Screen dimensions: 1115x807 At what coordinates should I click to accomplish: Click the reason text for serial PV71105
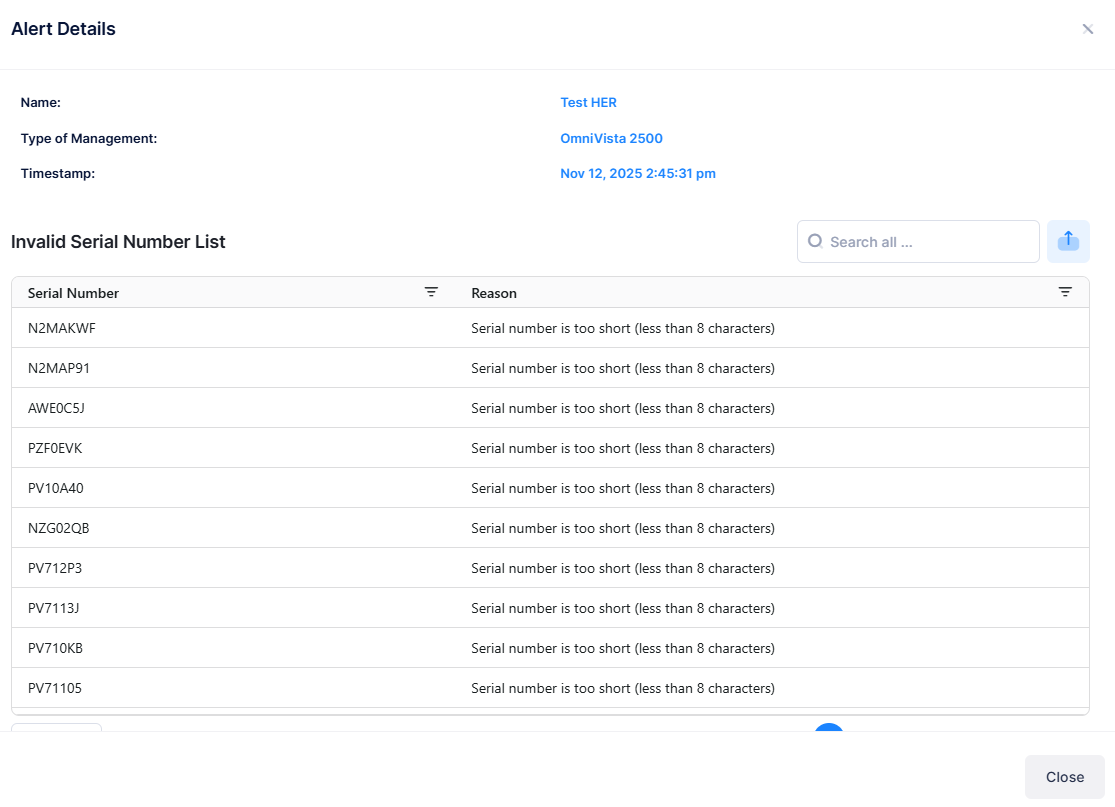(x=622, y=688)
